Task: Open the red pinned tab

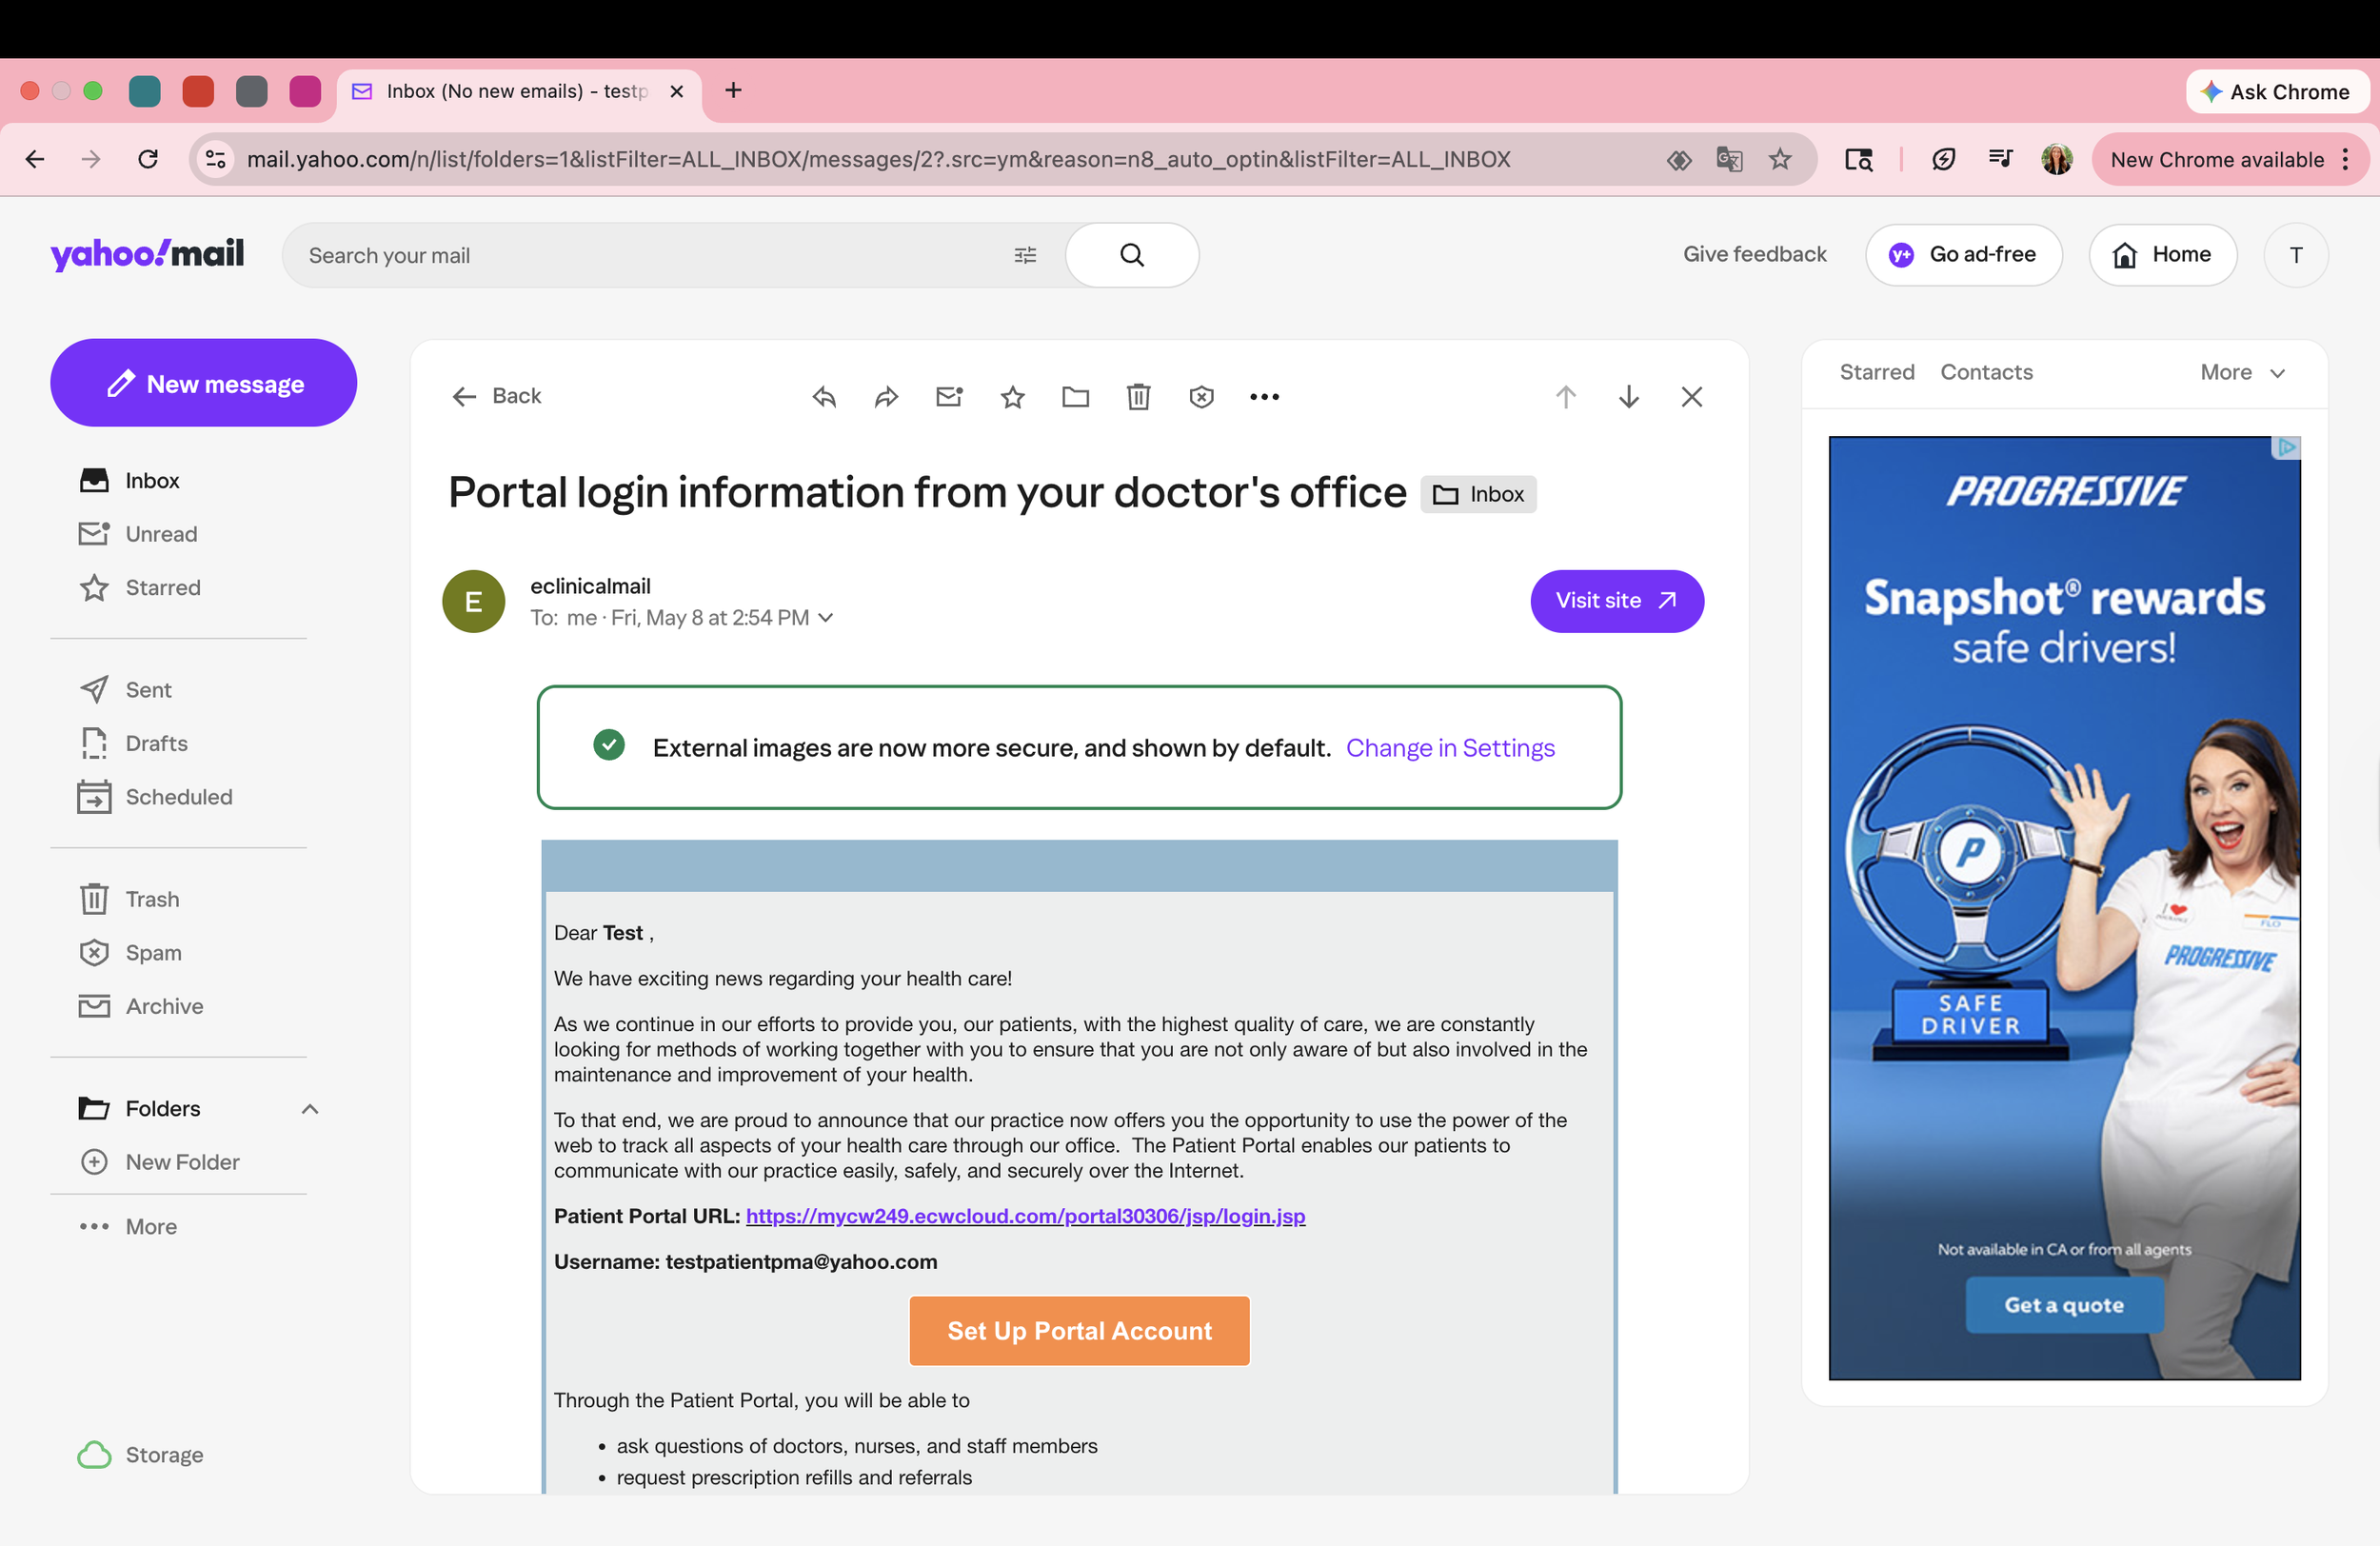Action: 198,91
